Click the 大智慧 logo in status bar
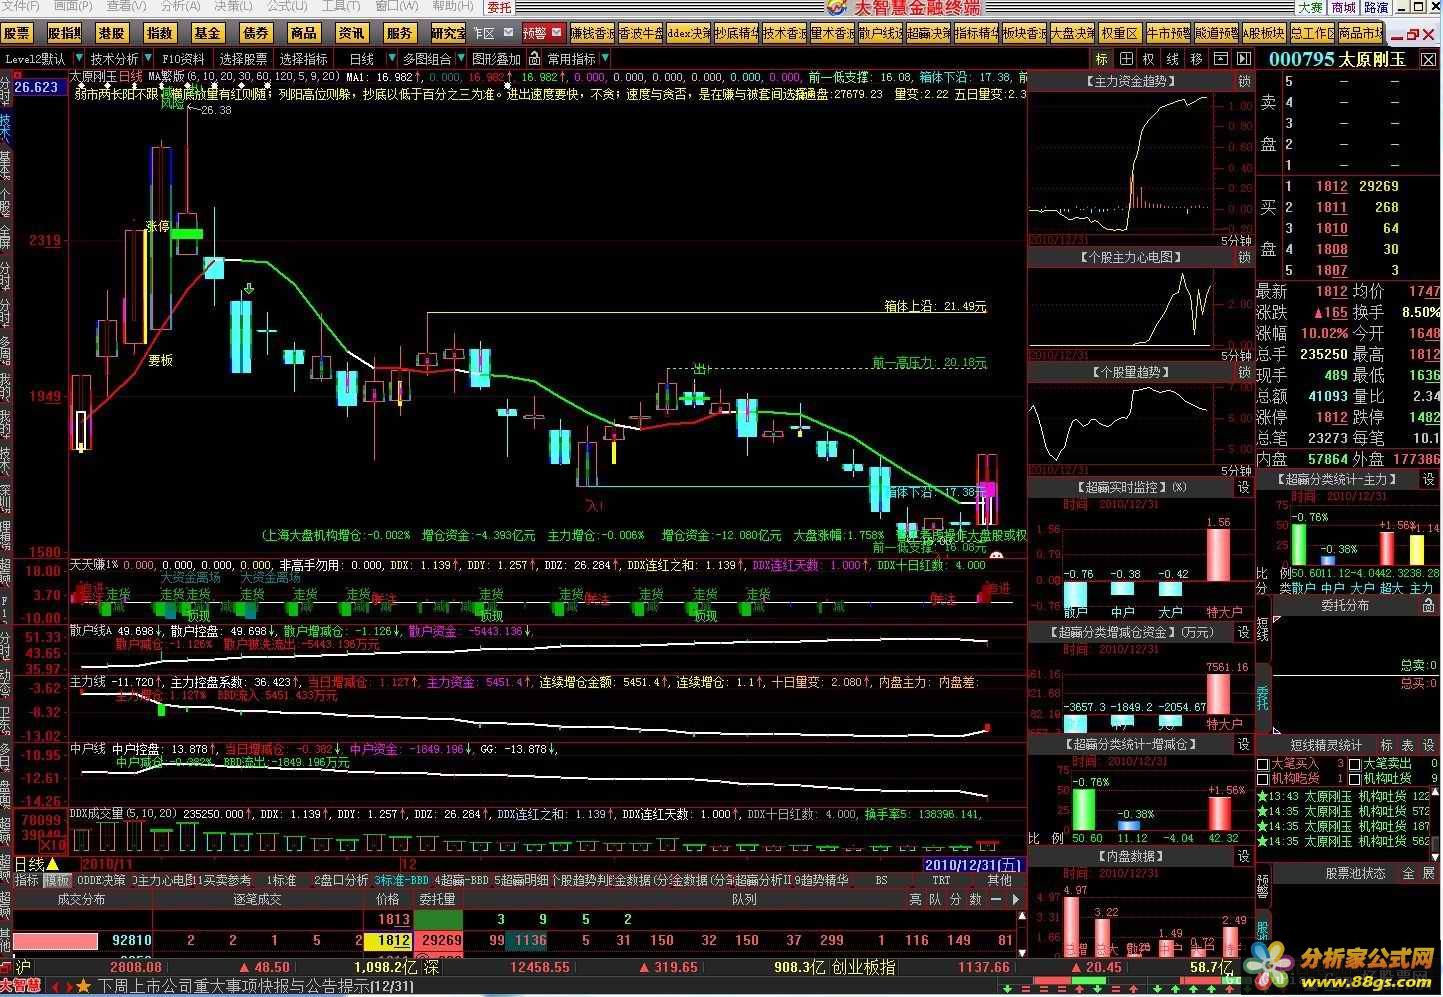The width and height of the screenshot is (1443, 997). (21, 987)
